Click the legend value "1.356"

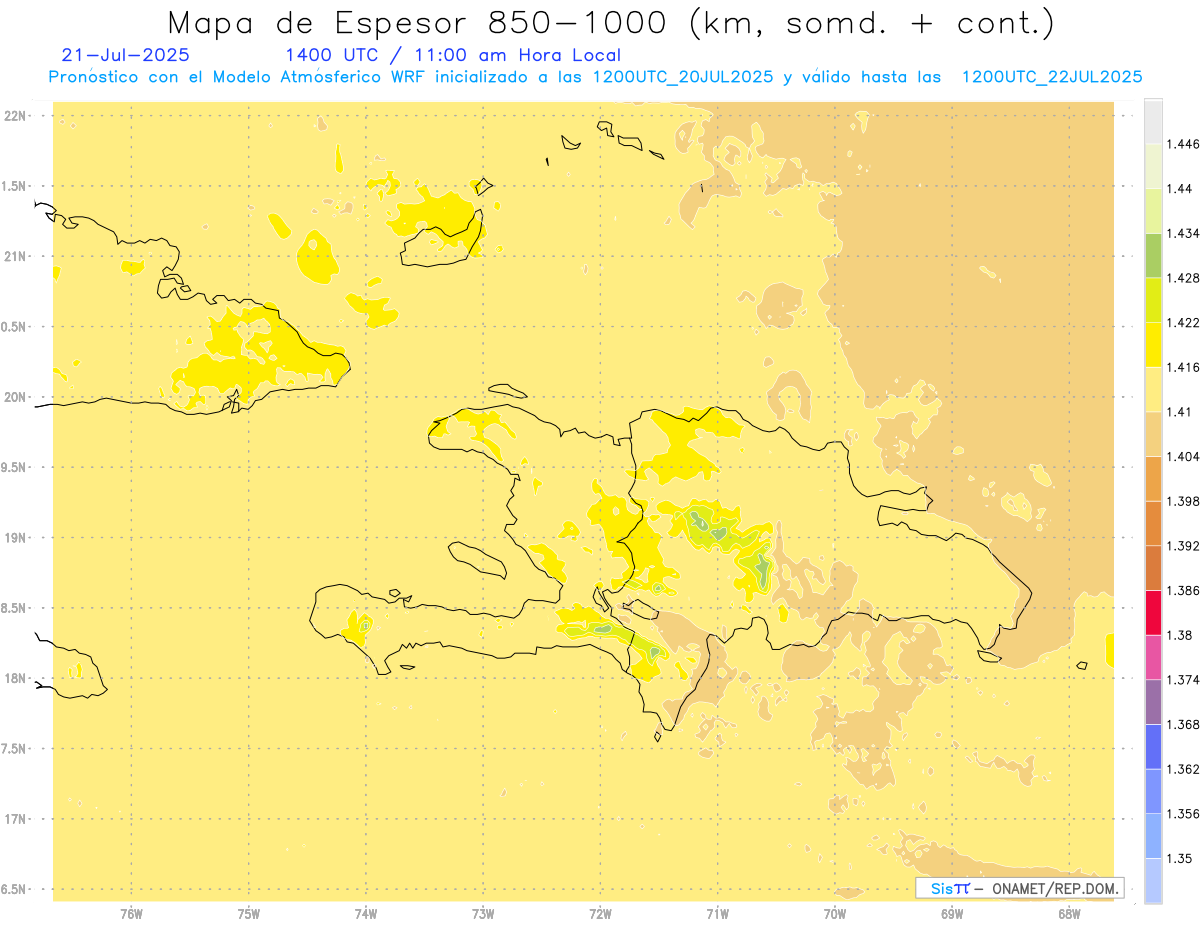[x=1184, y=813]
